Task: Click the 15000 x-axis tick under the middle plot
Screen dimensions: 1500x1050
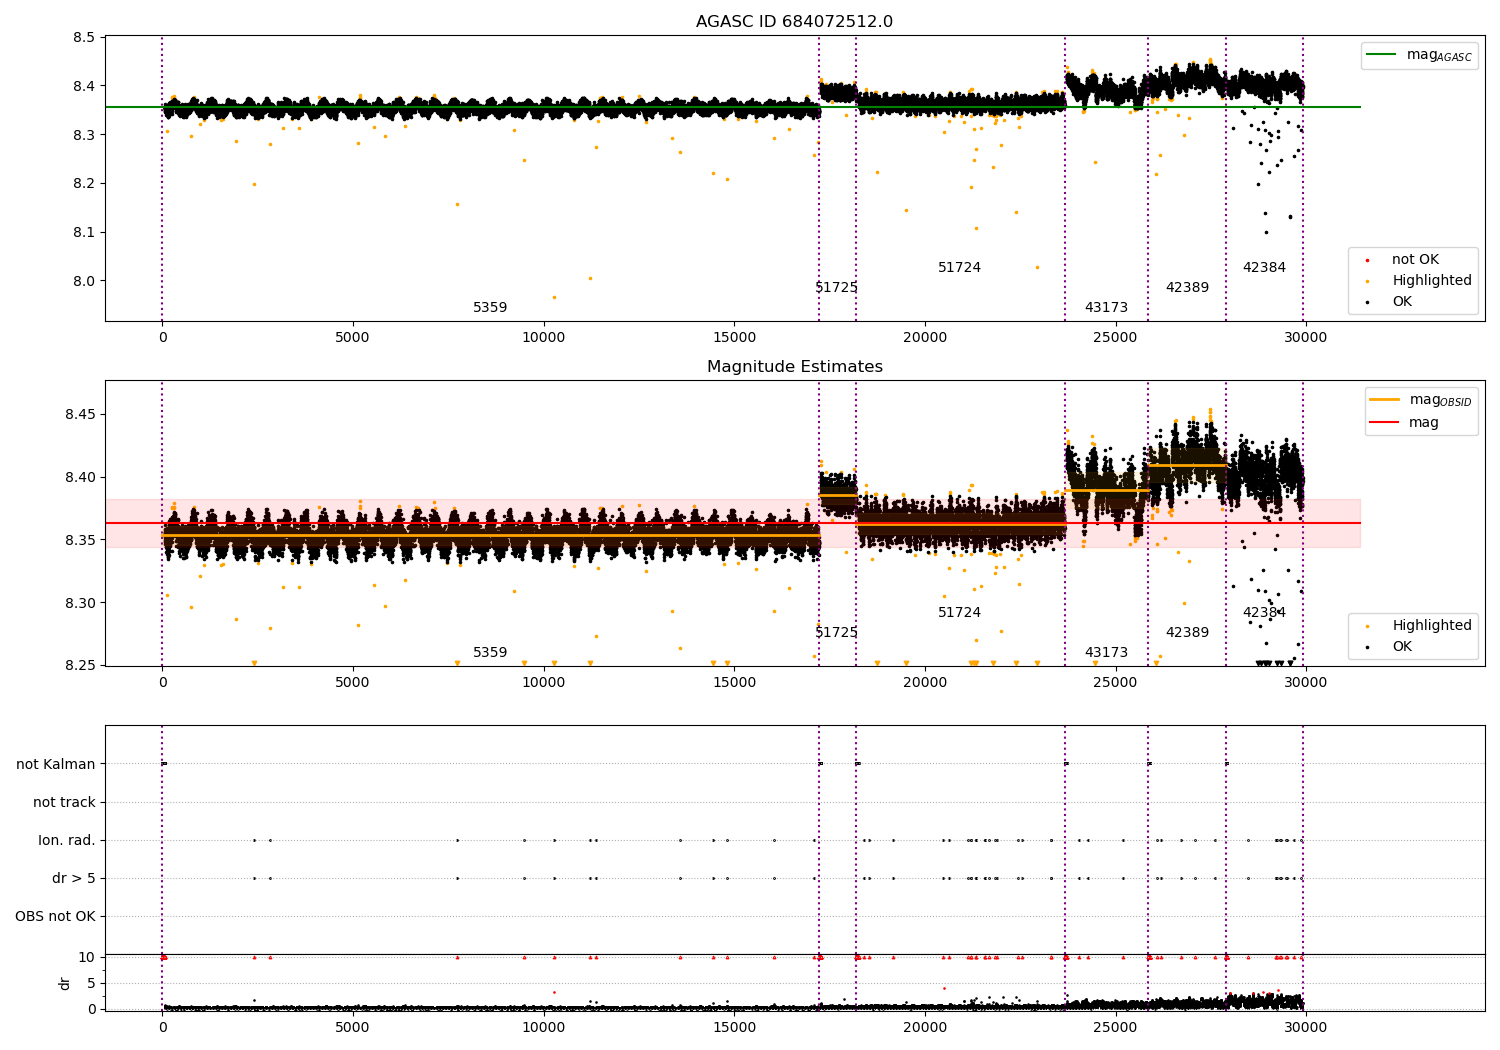Action: point(734,683)
